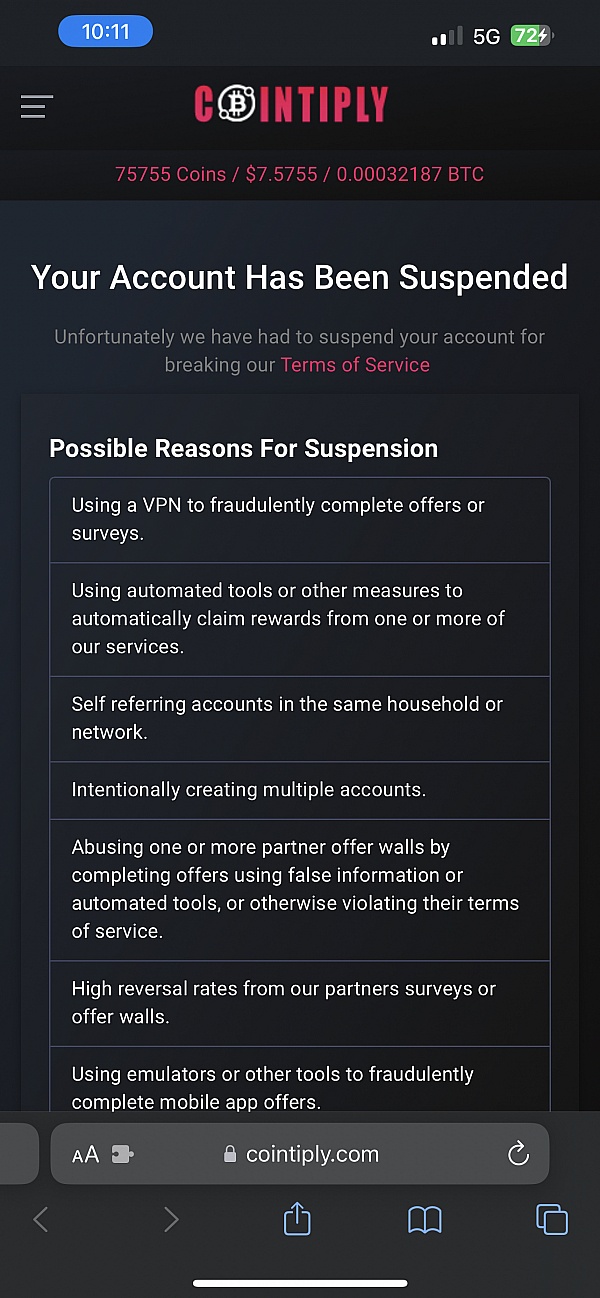Open the Safari share sheet icon
The height and width of the screenshot is (1298, 600).
point(298,1219)
